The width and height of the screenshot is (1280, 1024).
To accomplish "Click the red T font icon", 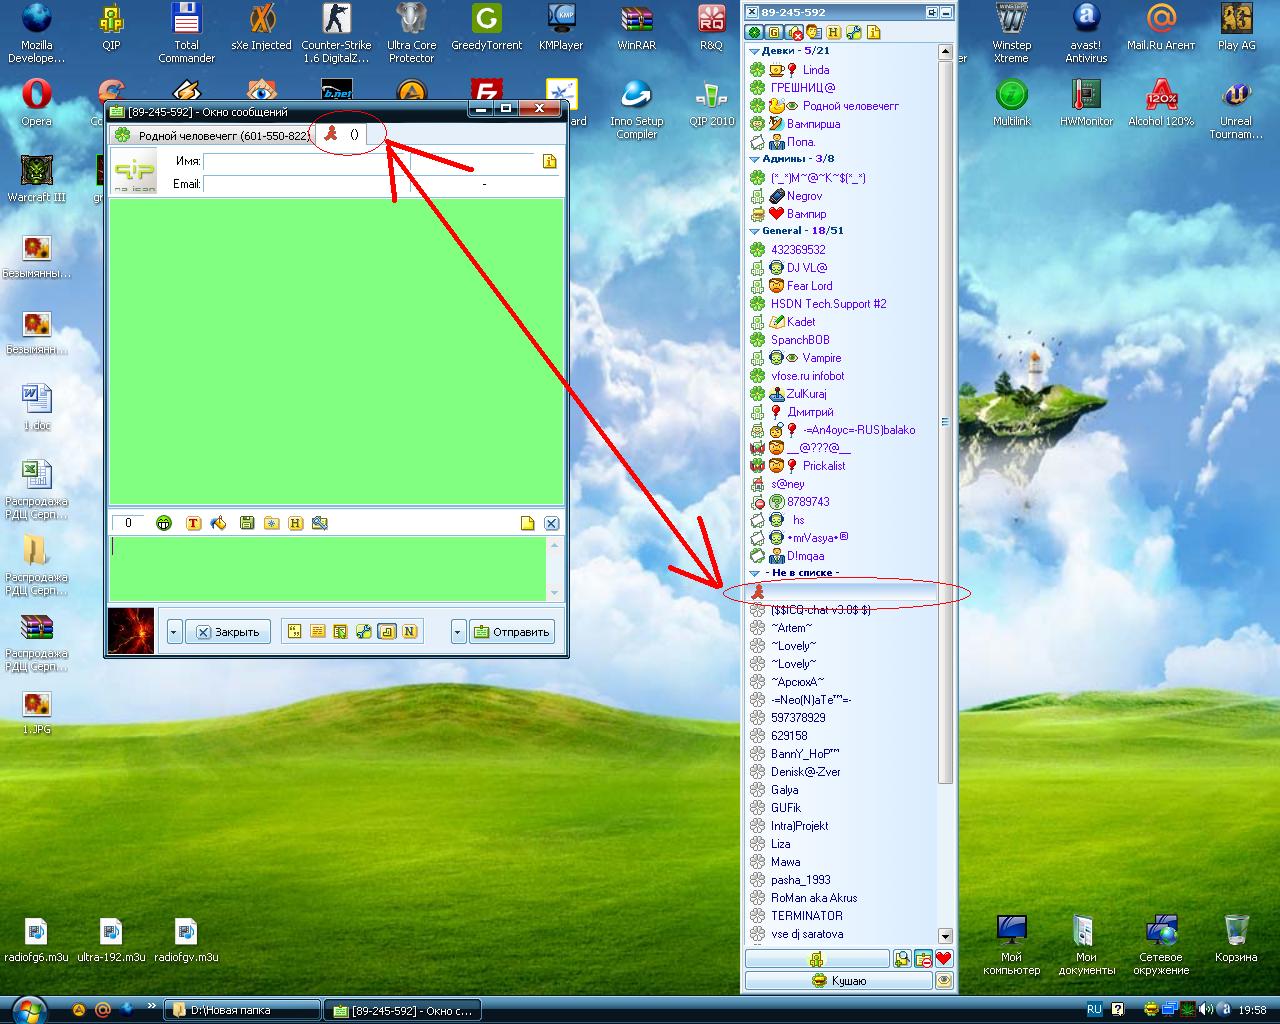I will [x=194, y=523].
